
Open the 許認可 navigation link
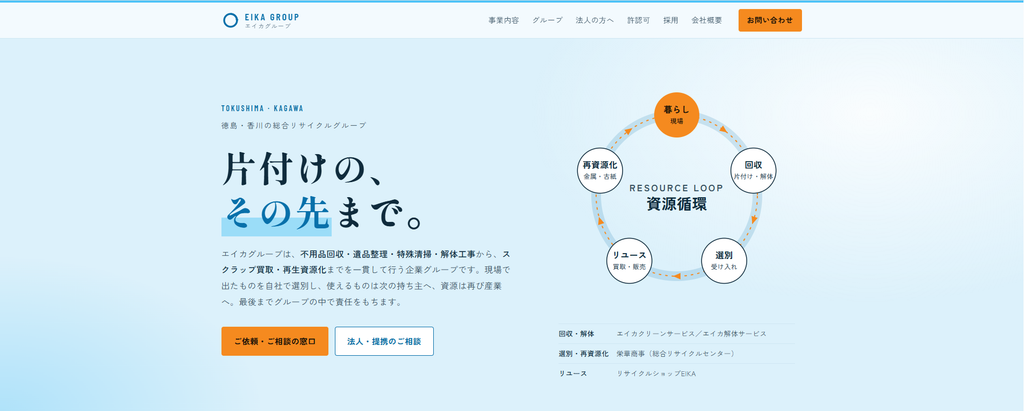[639, 20]
